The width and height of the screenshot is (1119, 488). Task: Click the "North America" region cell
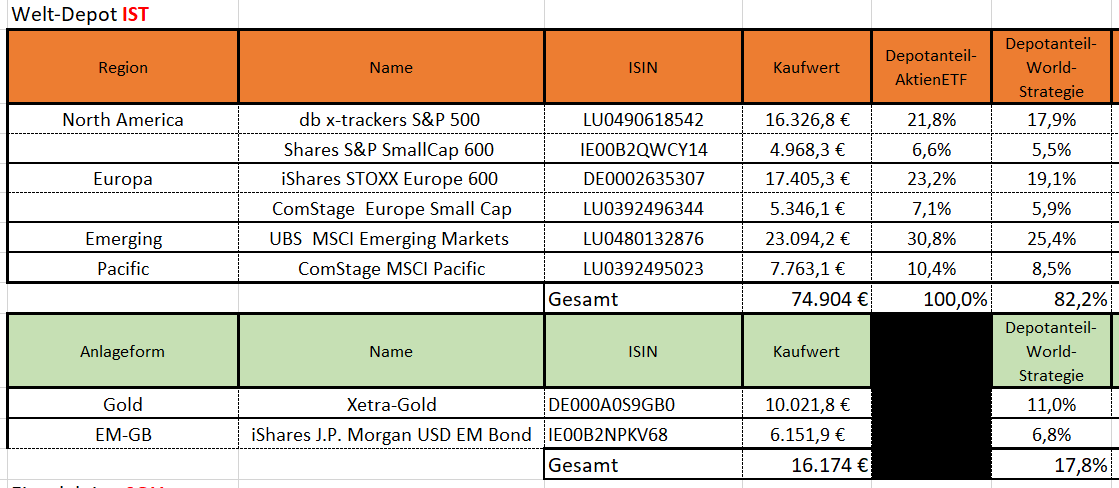[123, 120]
